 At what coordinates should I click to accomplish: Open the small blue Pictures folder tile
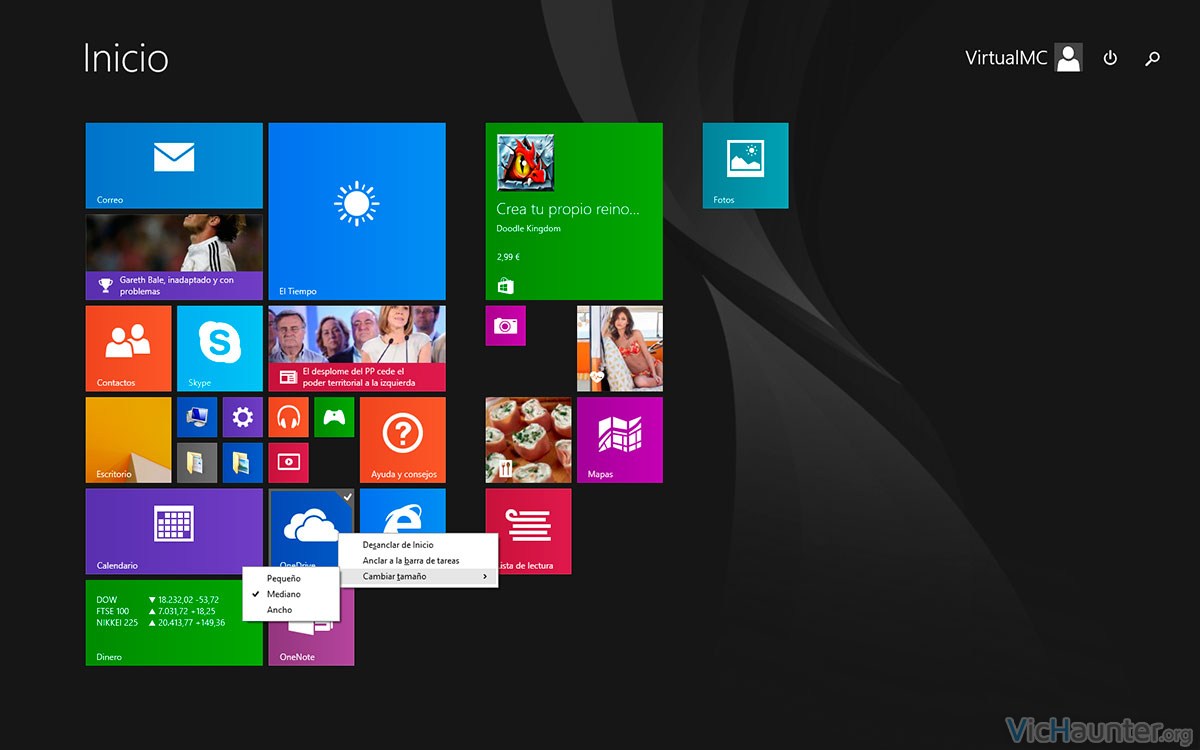pos(243,463)
